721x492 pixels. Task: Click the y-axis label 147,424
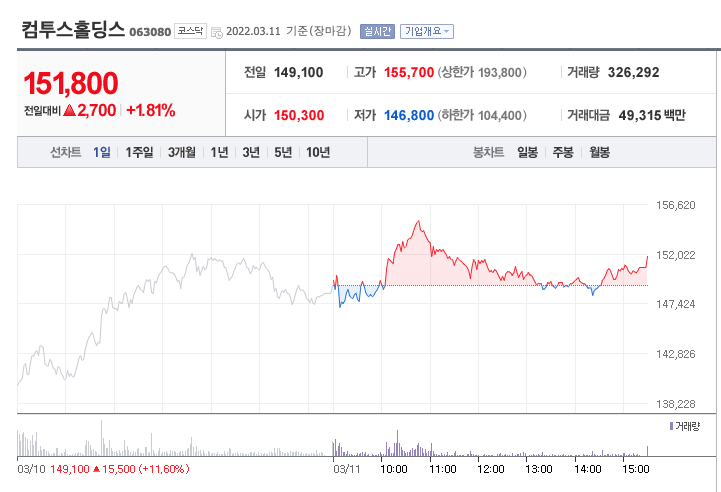(x=675, y=304)
